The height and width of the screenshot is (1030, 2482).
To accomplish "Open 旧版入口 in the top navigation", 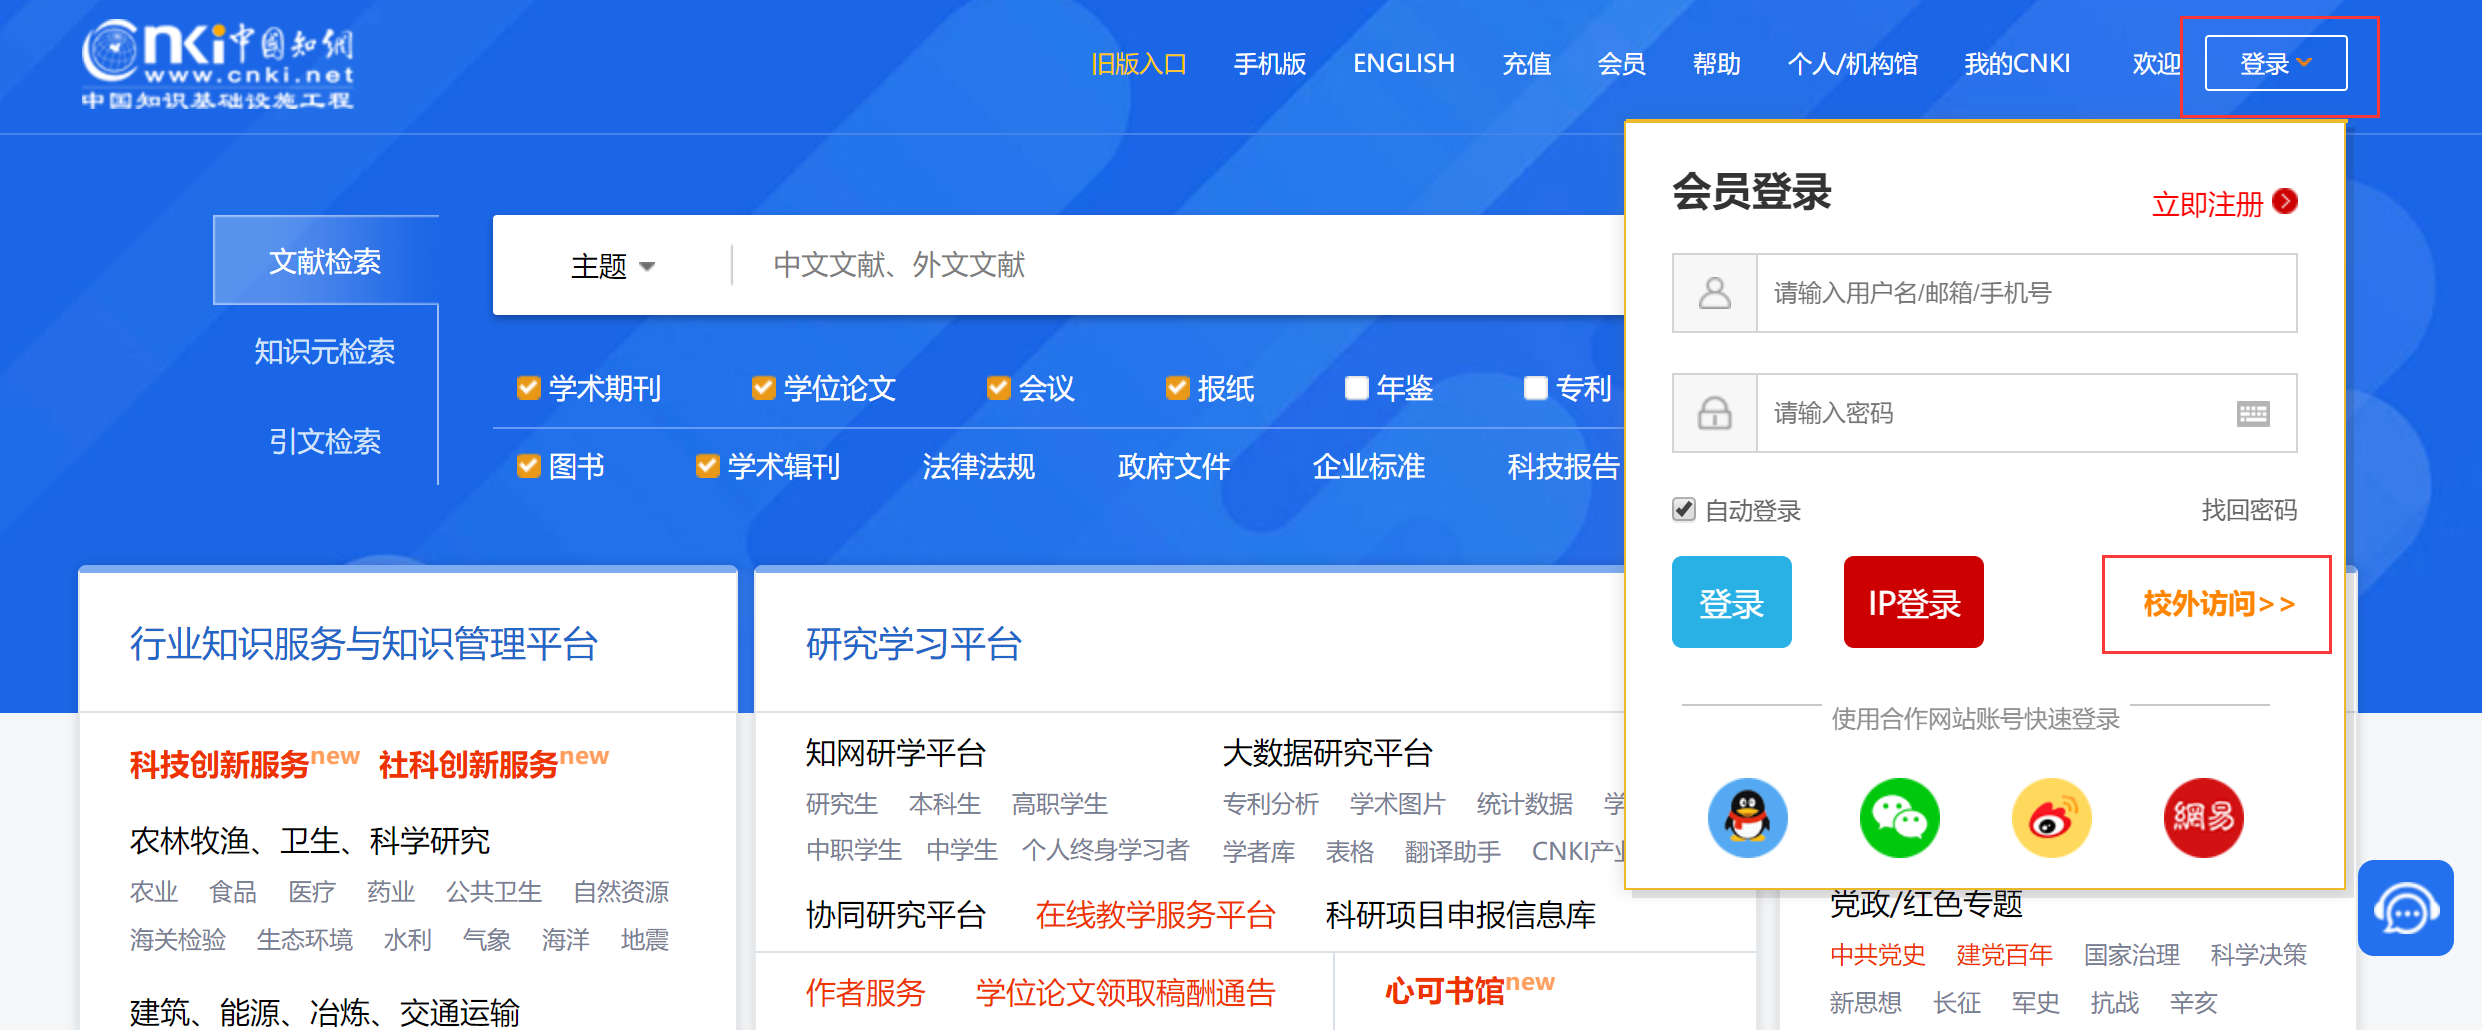I will (1138, 64).
